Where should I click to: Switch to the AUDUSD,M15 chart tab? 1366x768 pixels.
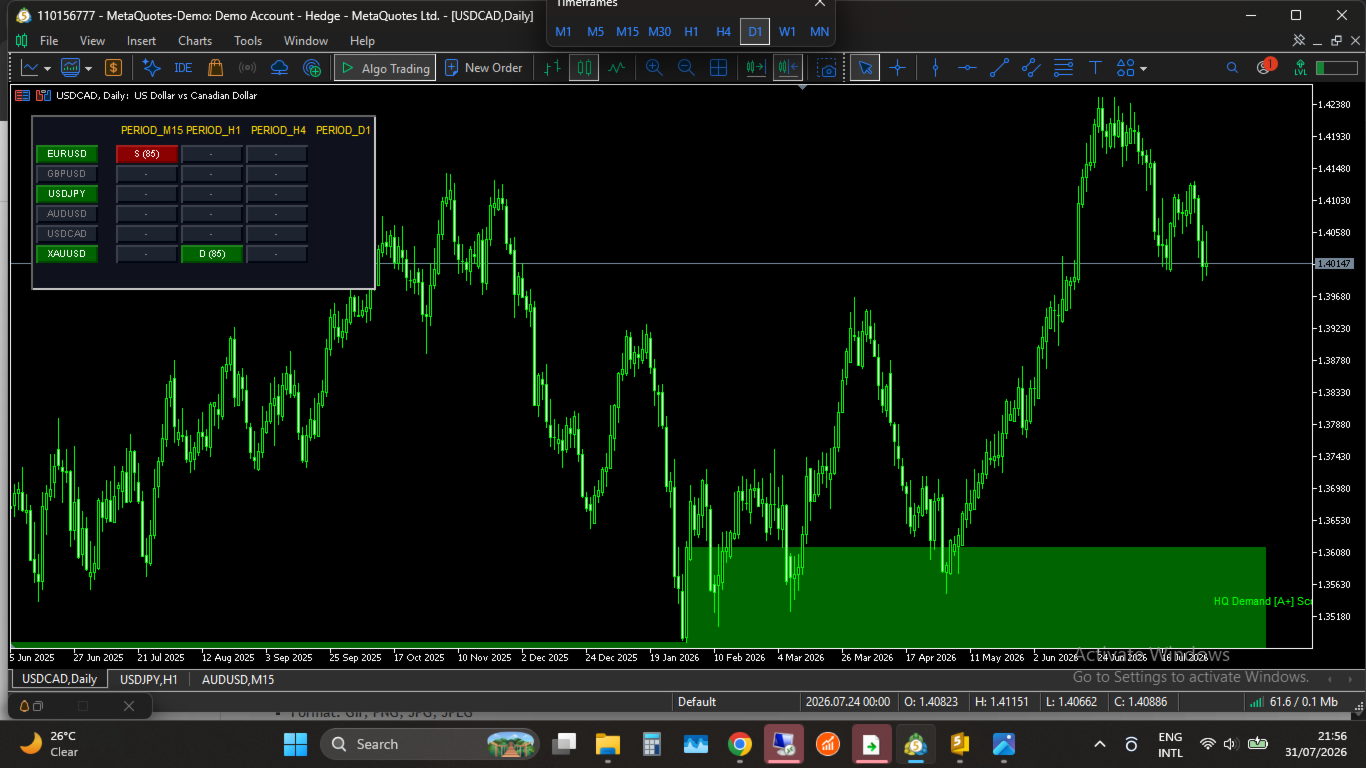(x=238, y=679)
